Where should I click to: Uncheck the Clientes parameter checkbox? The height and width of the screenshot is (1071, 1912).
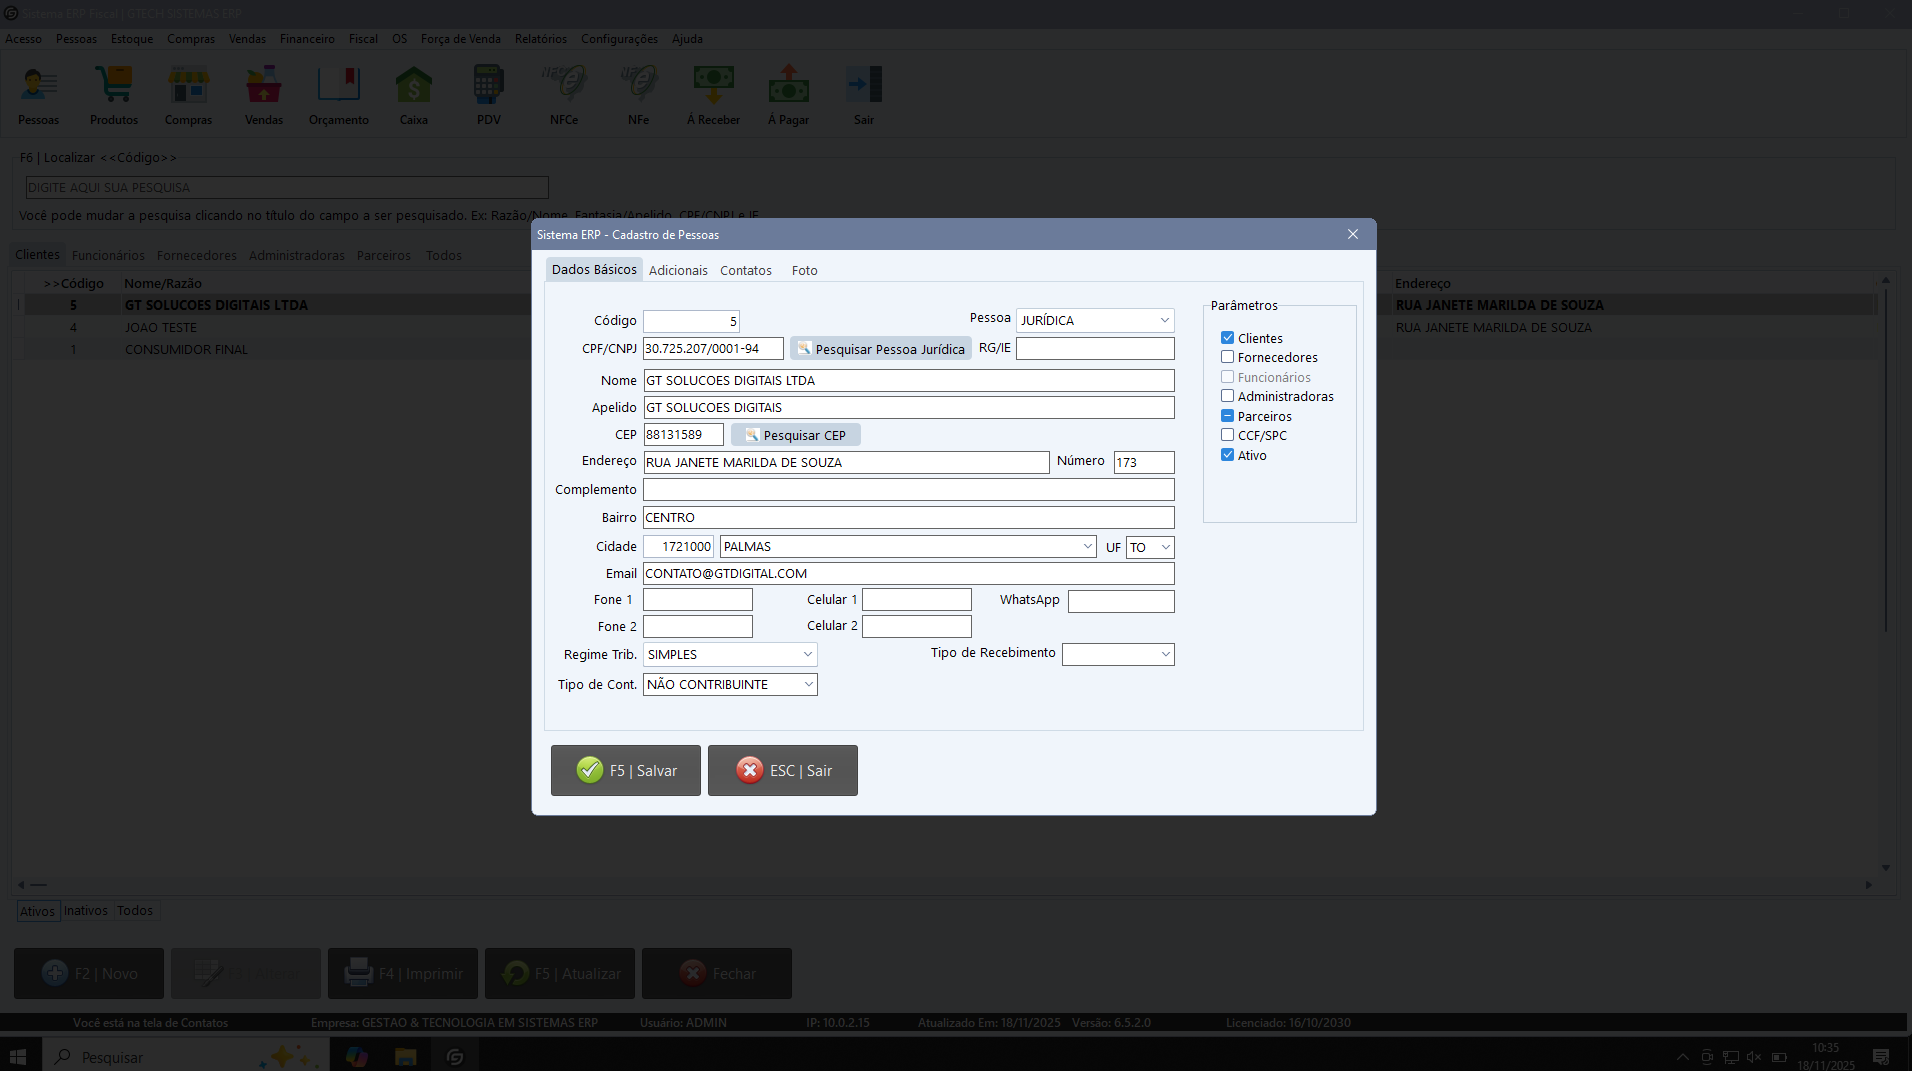1227,338
